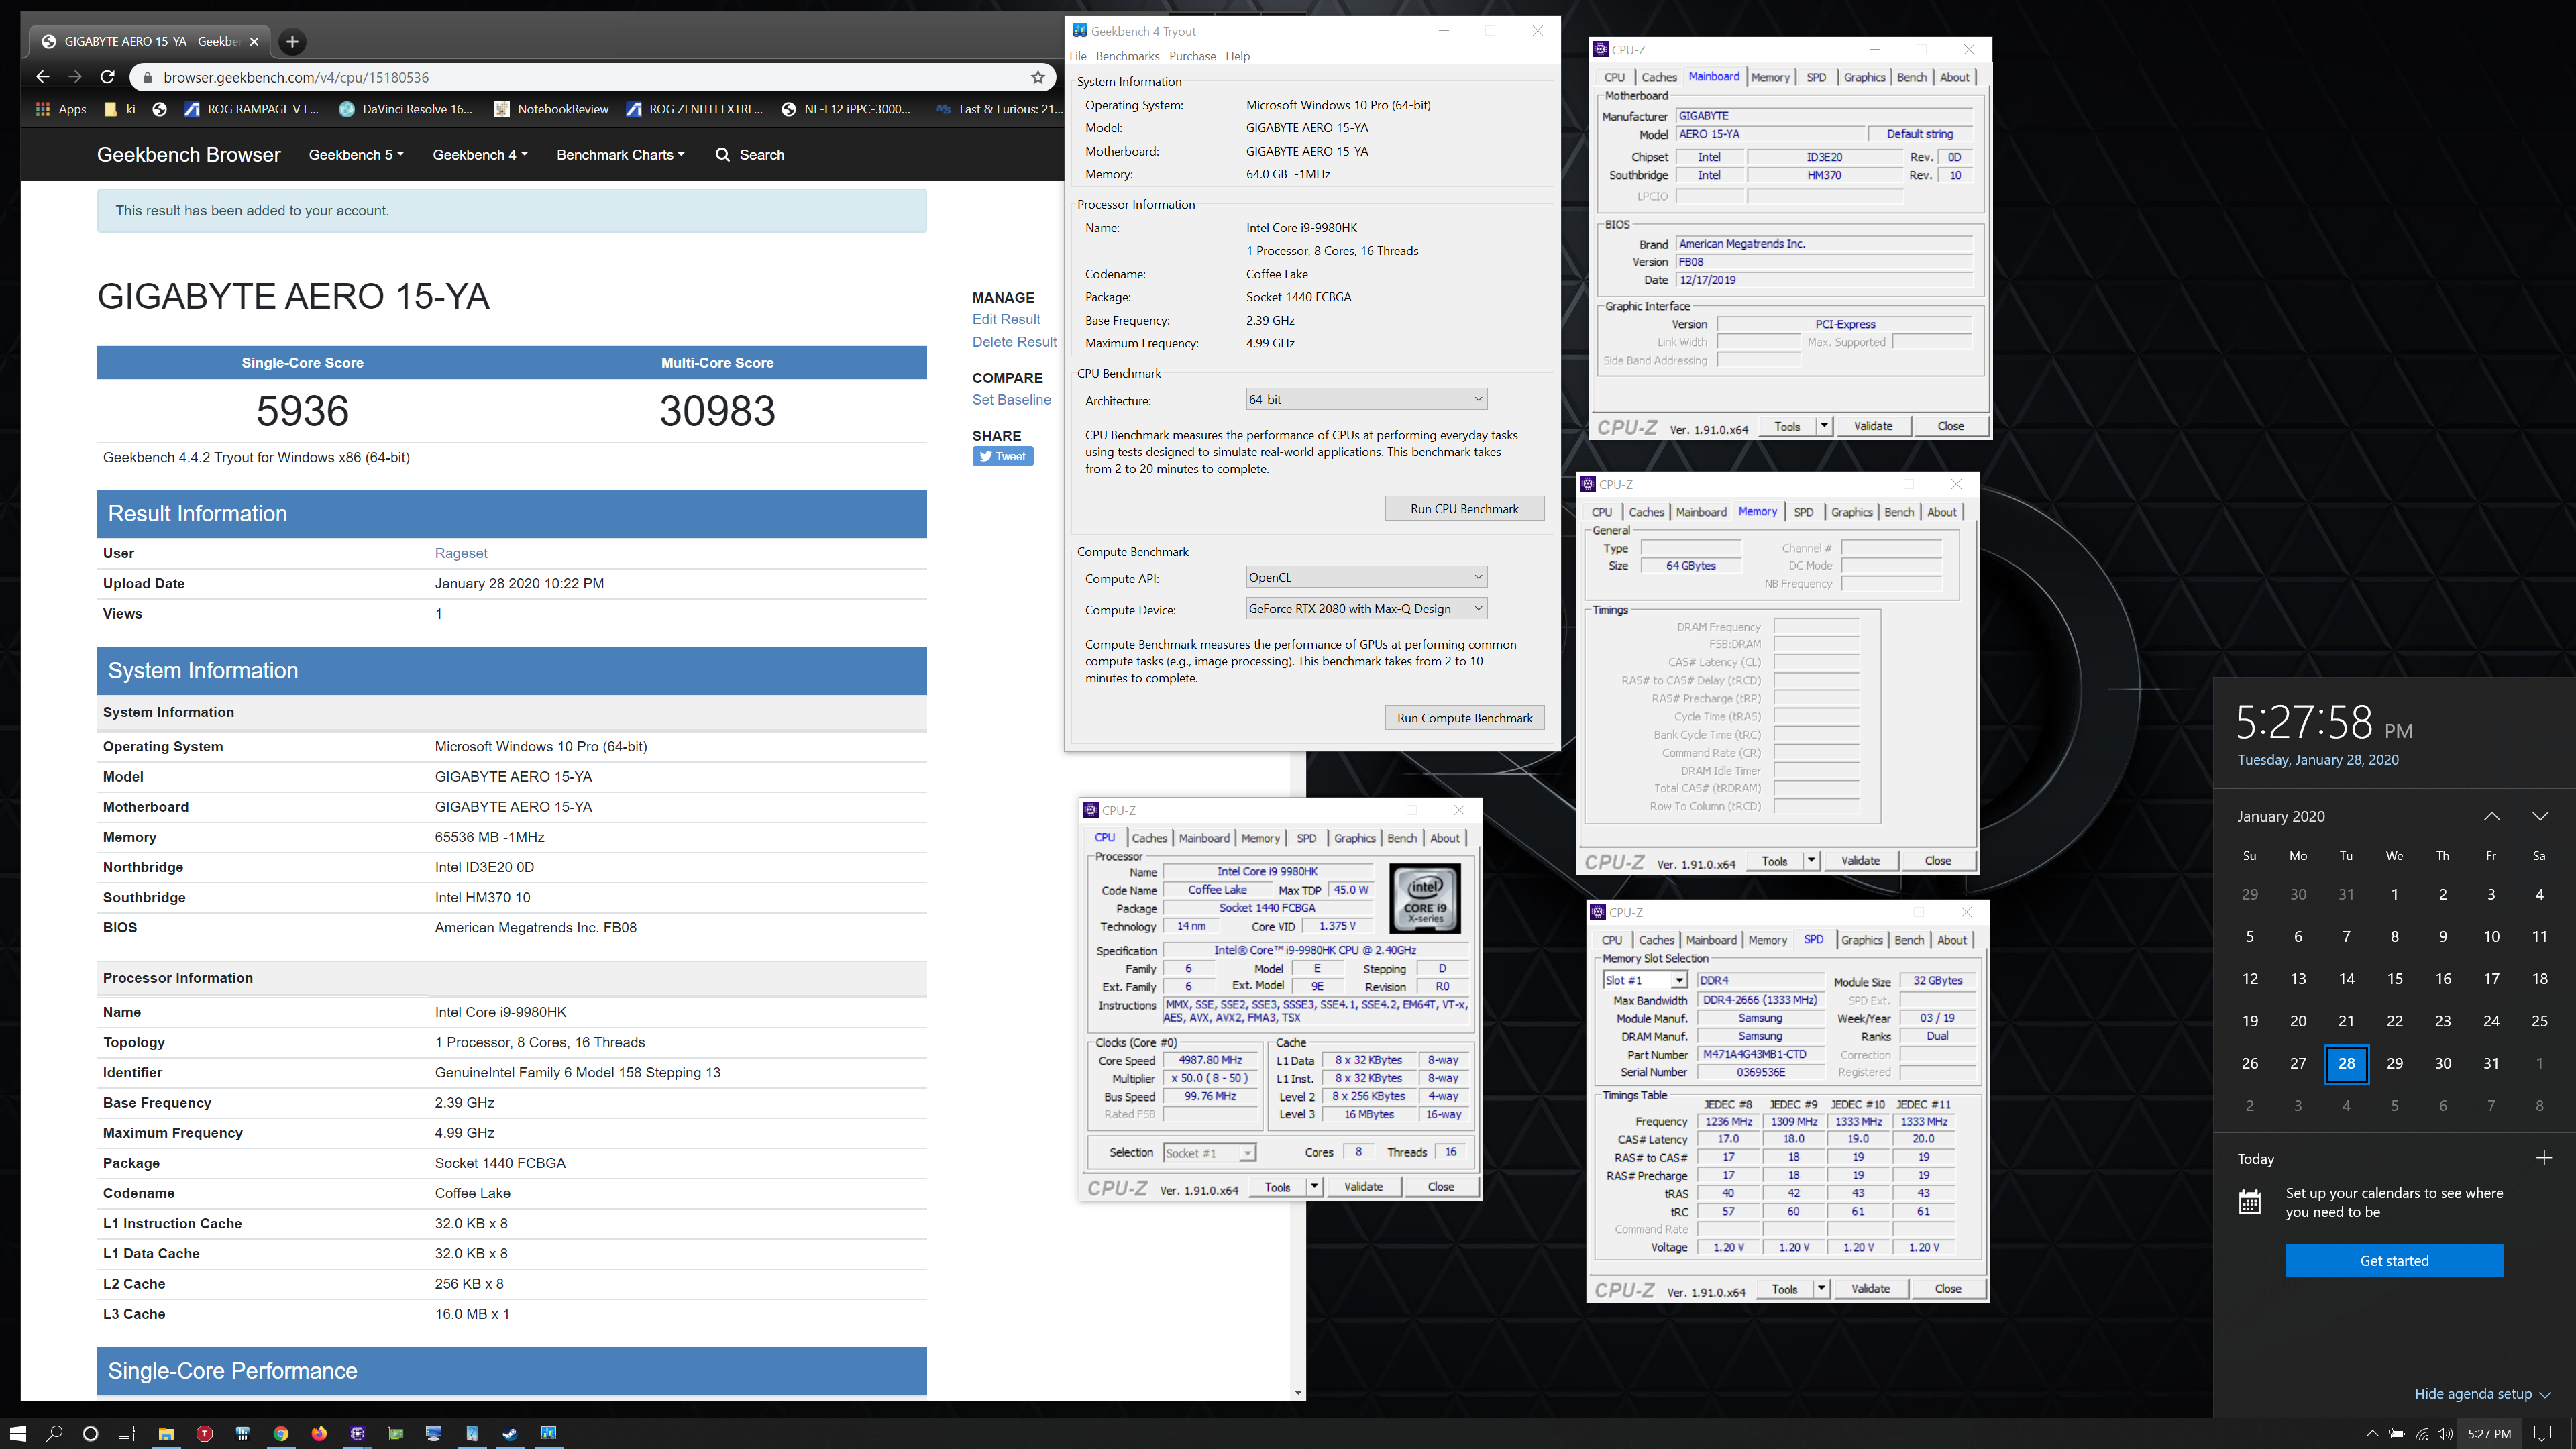Click Validate in CPU-Z SPD window
Viewport: 2576px width, 1449px height.
pos(1870,1289)
